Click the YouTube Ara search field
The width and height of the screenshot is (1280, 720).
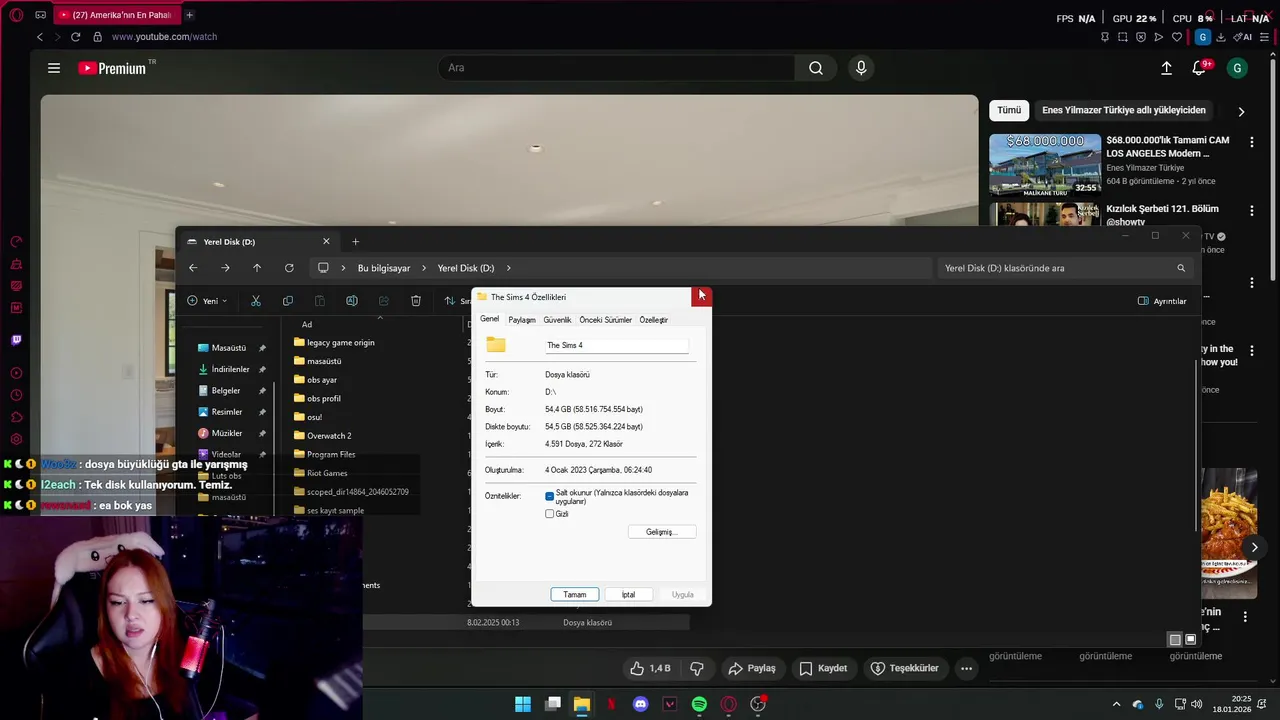point(616,68)
